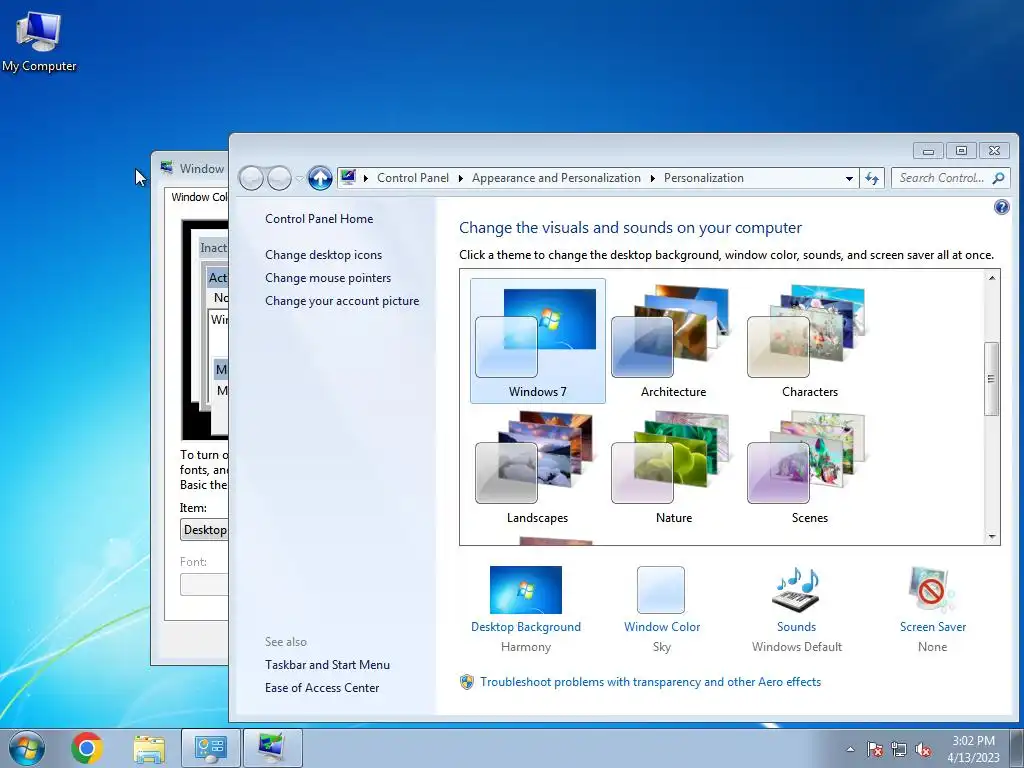Screen dimensions: 1024x768
Task: Click Appearance and Personalization breadcrumb
Action: [556, 178]
